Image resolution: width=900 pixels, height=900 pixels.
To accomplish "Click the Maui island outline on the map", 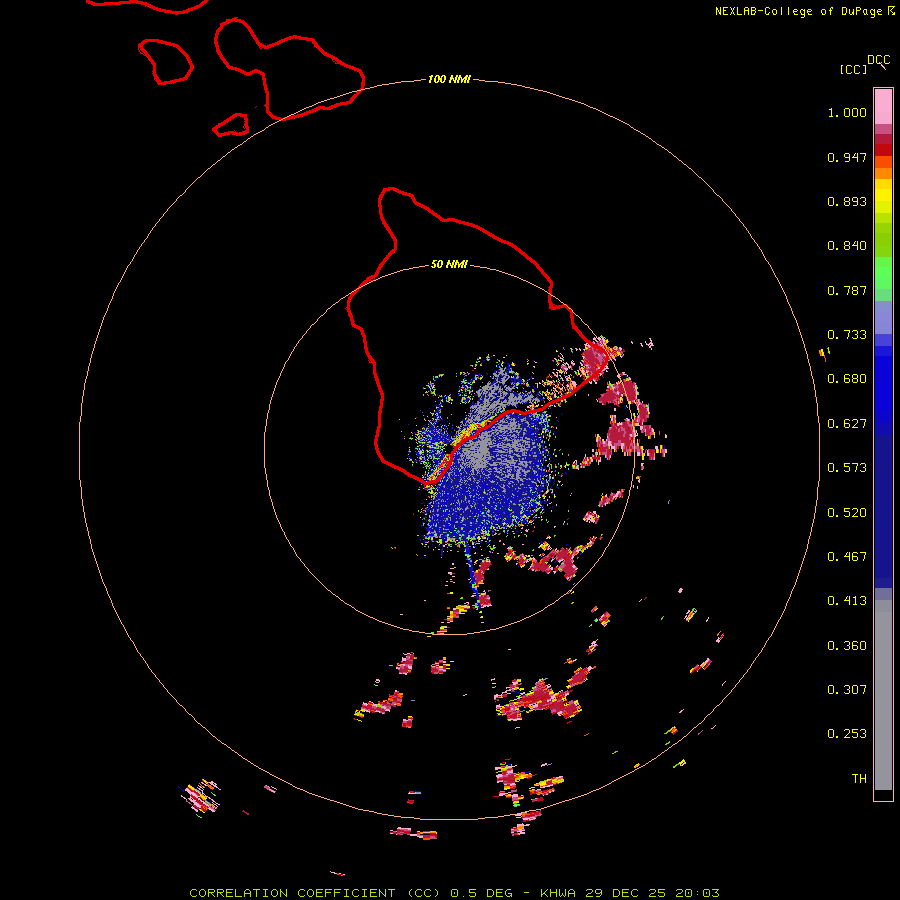I will 289,69.
